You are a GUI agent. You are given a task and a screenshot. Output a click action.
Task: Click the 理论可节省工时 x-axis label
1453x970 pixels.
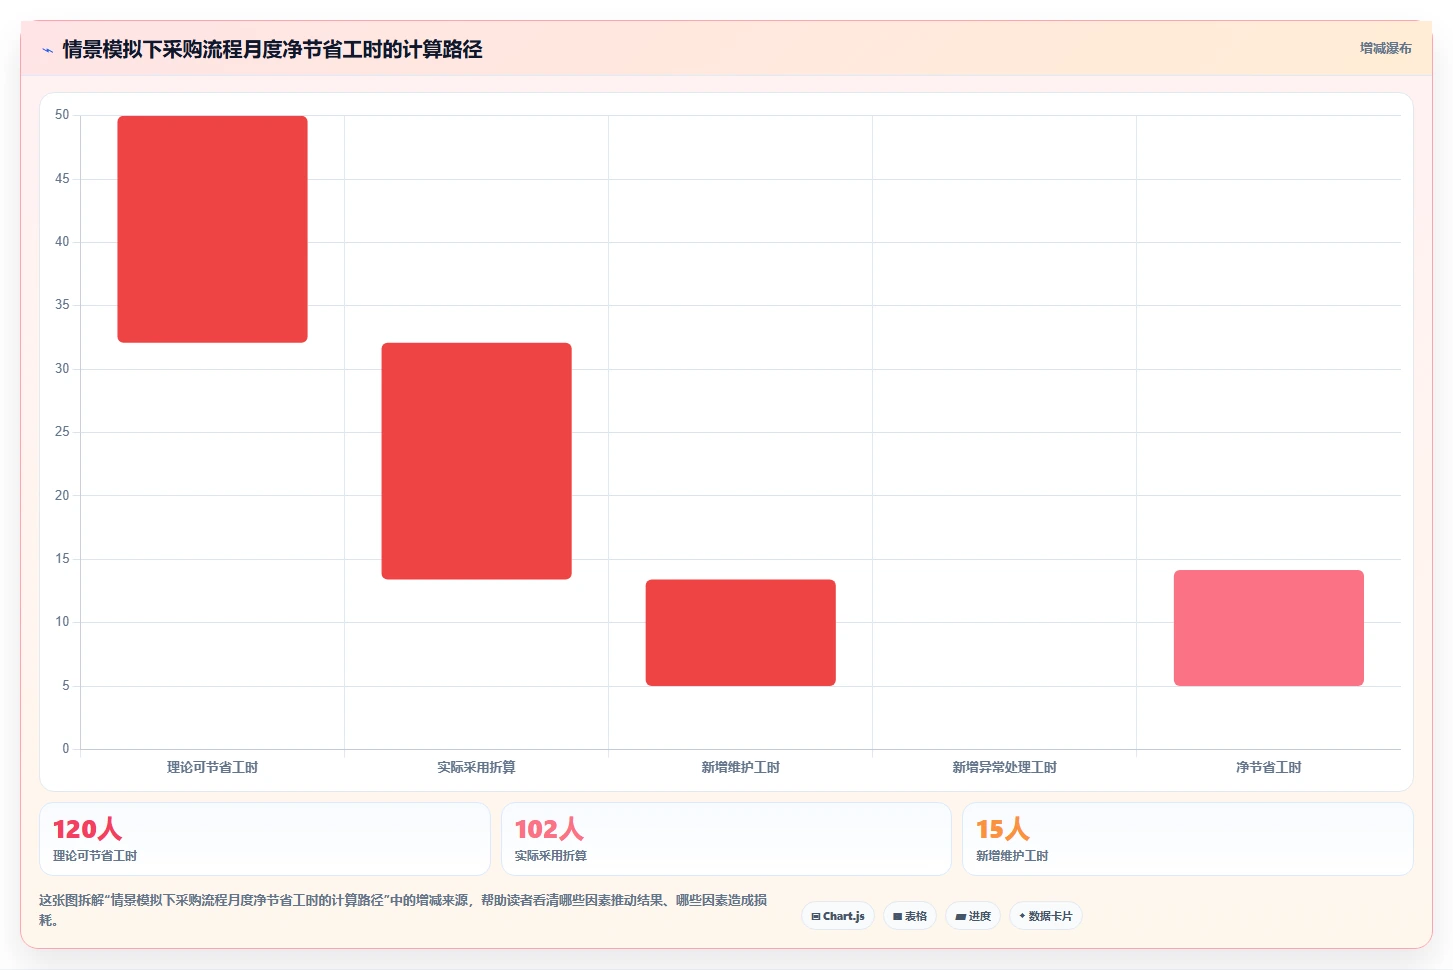212,767
